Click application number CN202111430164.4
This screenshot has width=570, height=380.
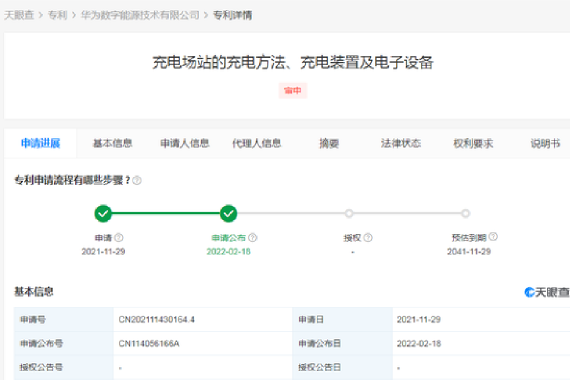click(156, 320)
